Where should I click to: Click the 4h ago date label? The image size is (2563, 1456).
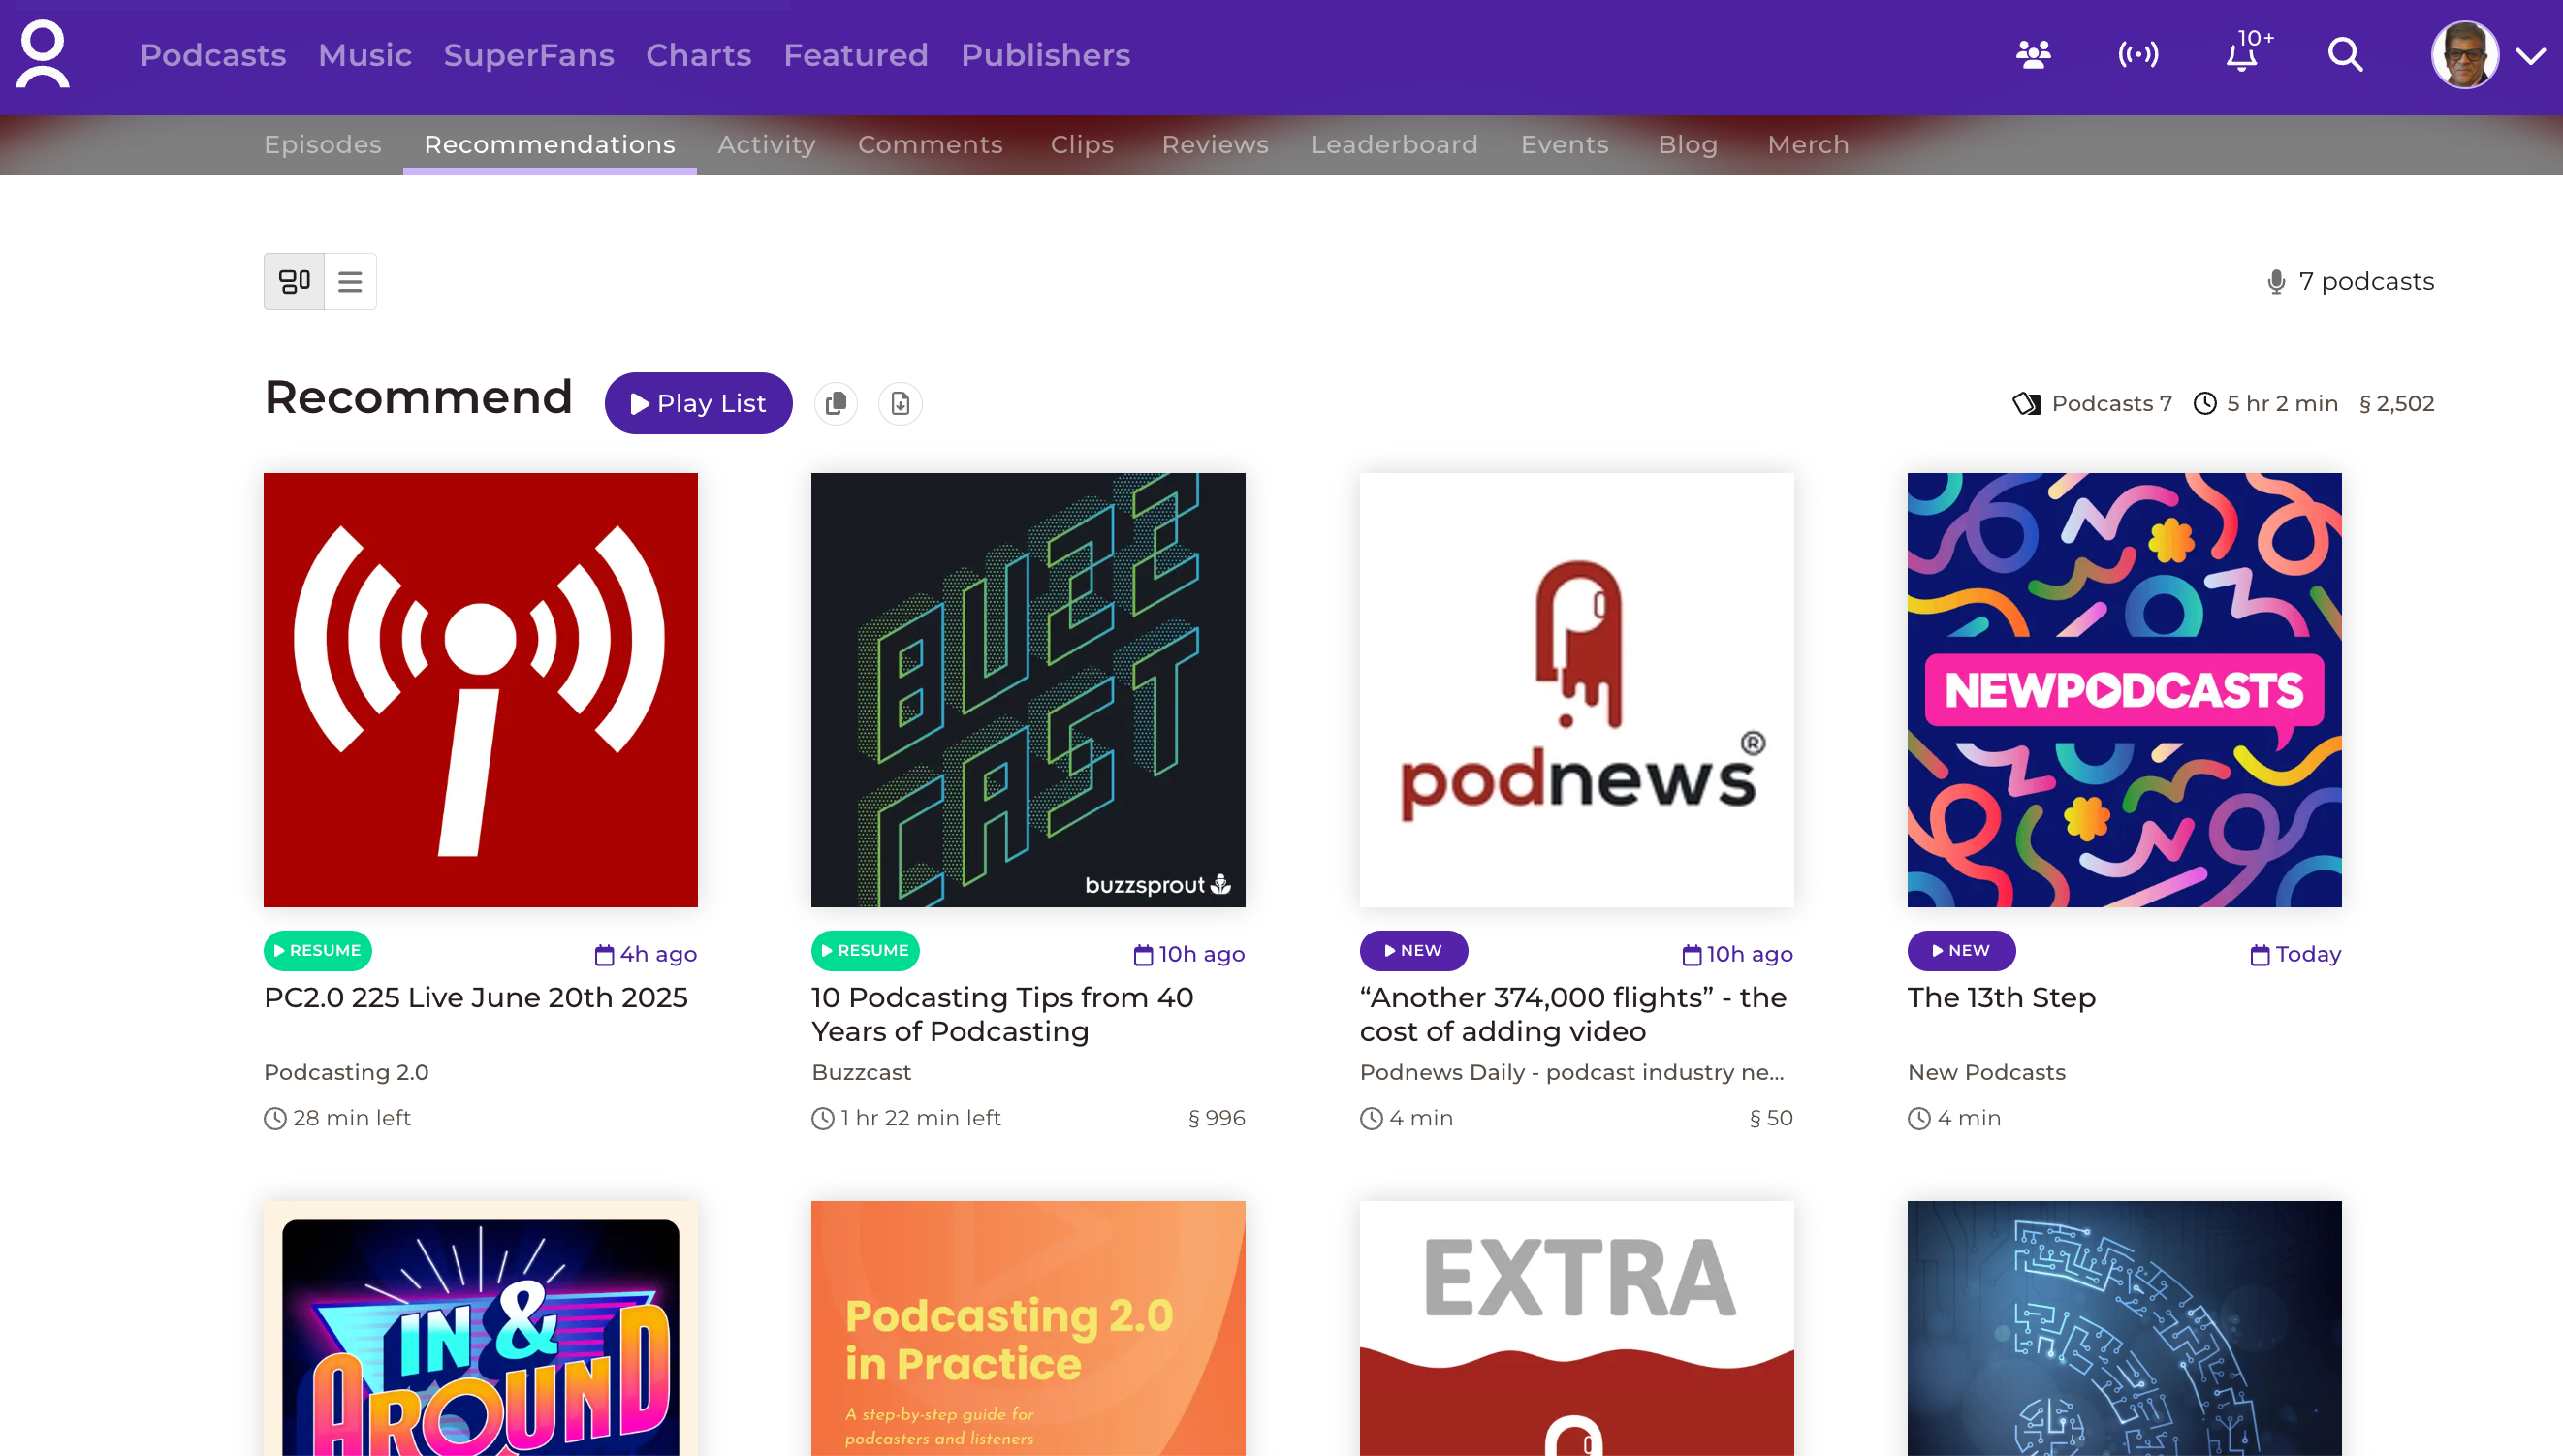pos(646,955)
